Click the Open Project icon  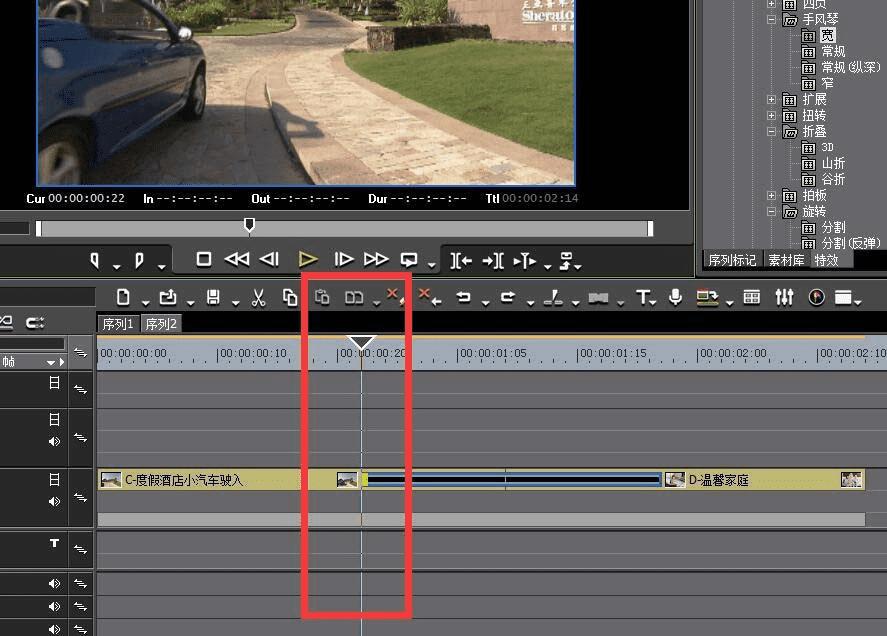[x=168, y=297]
